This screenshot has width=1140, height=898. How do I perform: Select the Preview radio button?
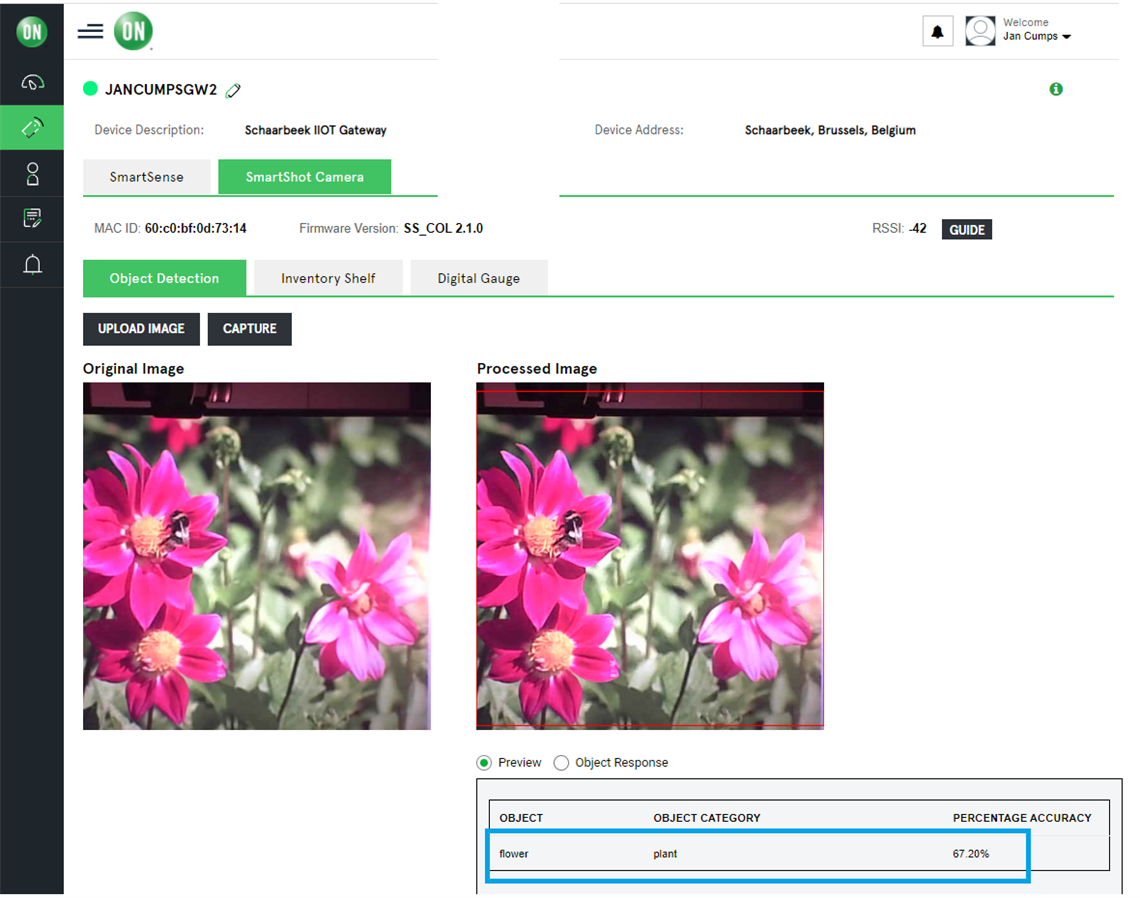tap(483, 763)
